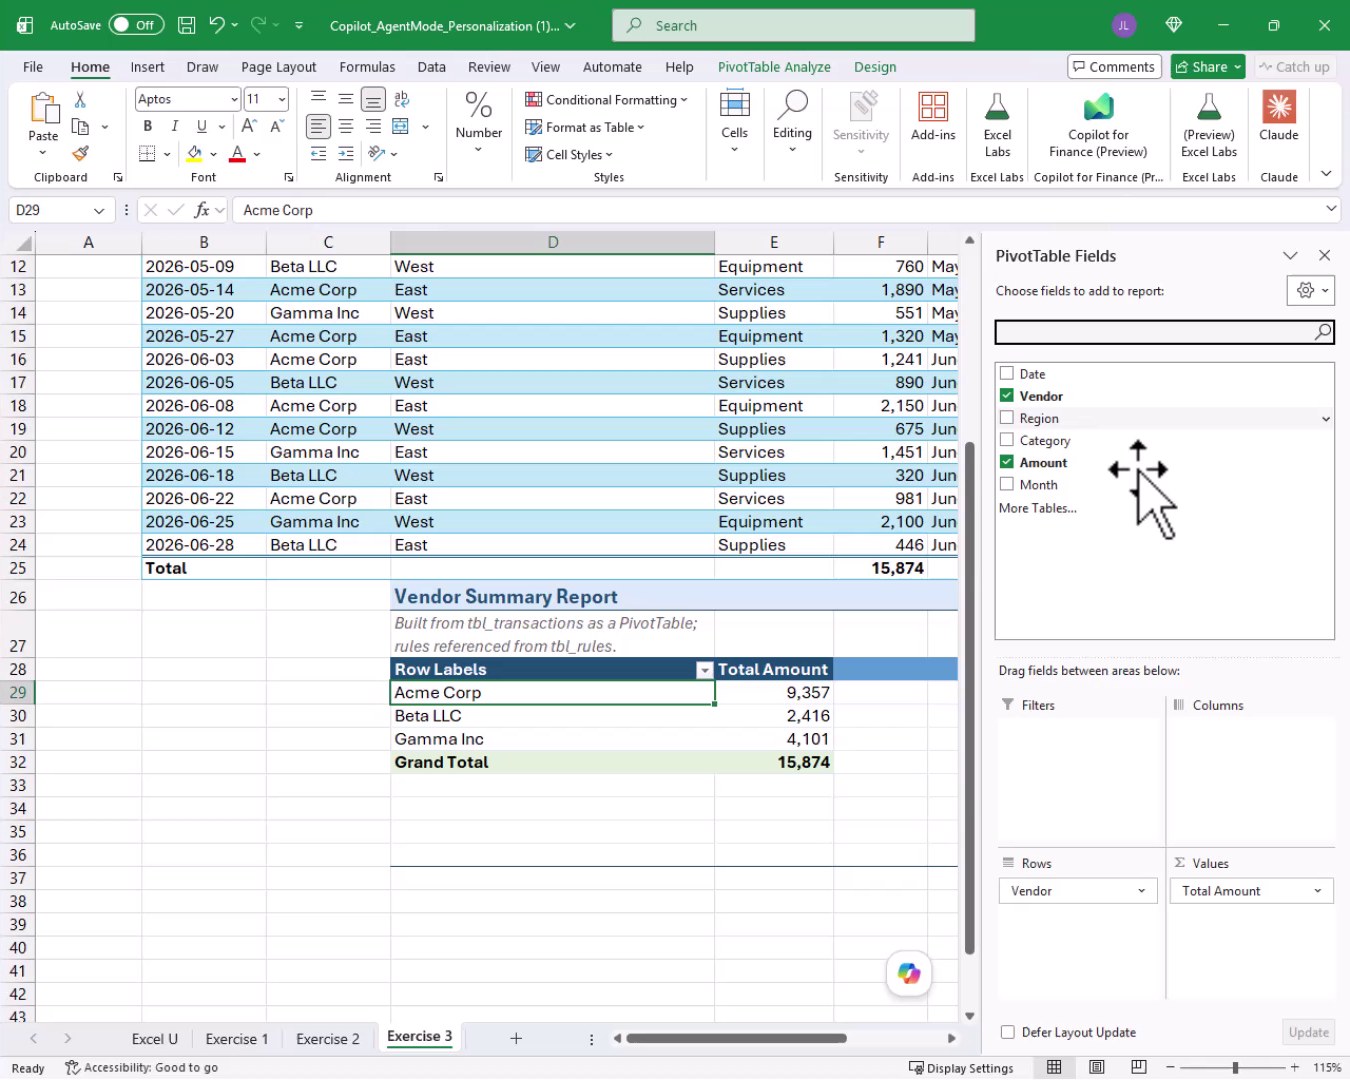Open the font size dropdown
Viewport: 1350px width, 1080px height.
pyautogui.click(x=282, y=99)
